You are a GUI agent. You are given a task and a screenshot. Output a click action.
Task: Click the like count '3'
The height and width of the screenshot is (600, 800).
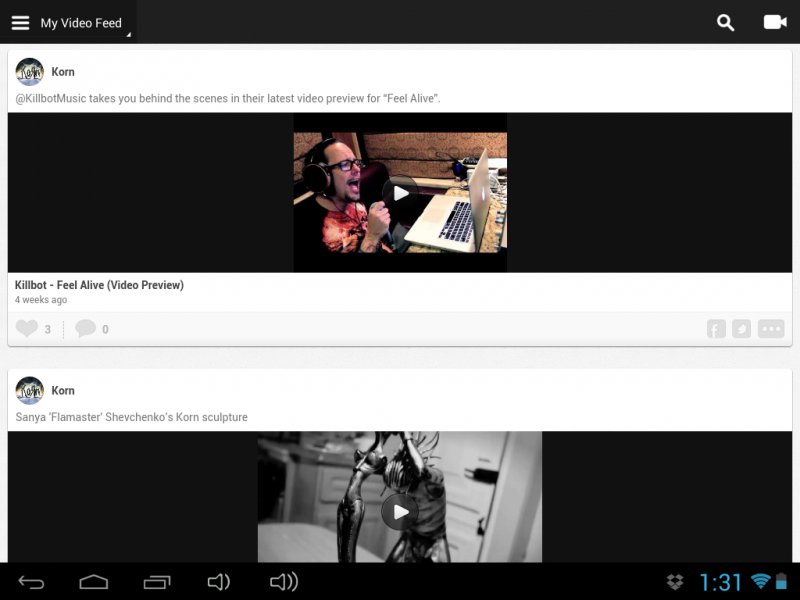click(x=47, y=330)
